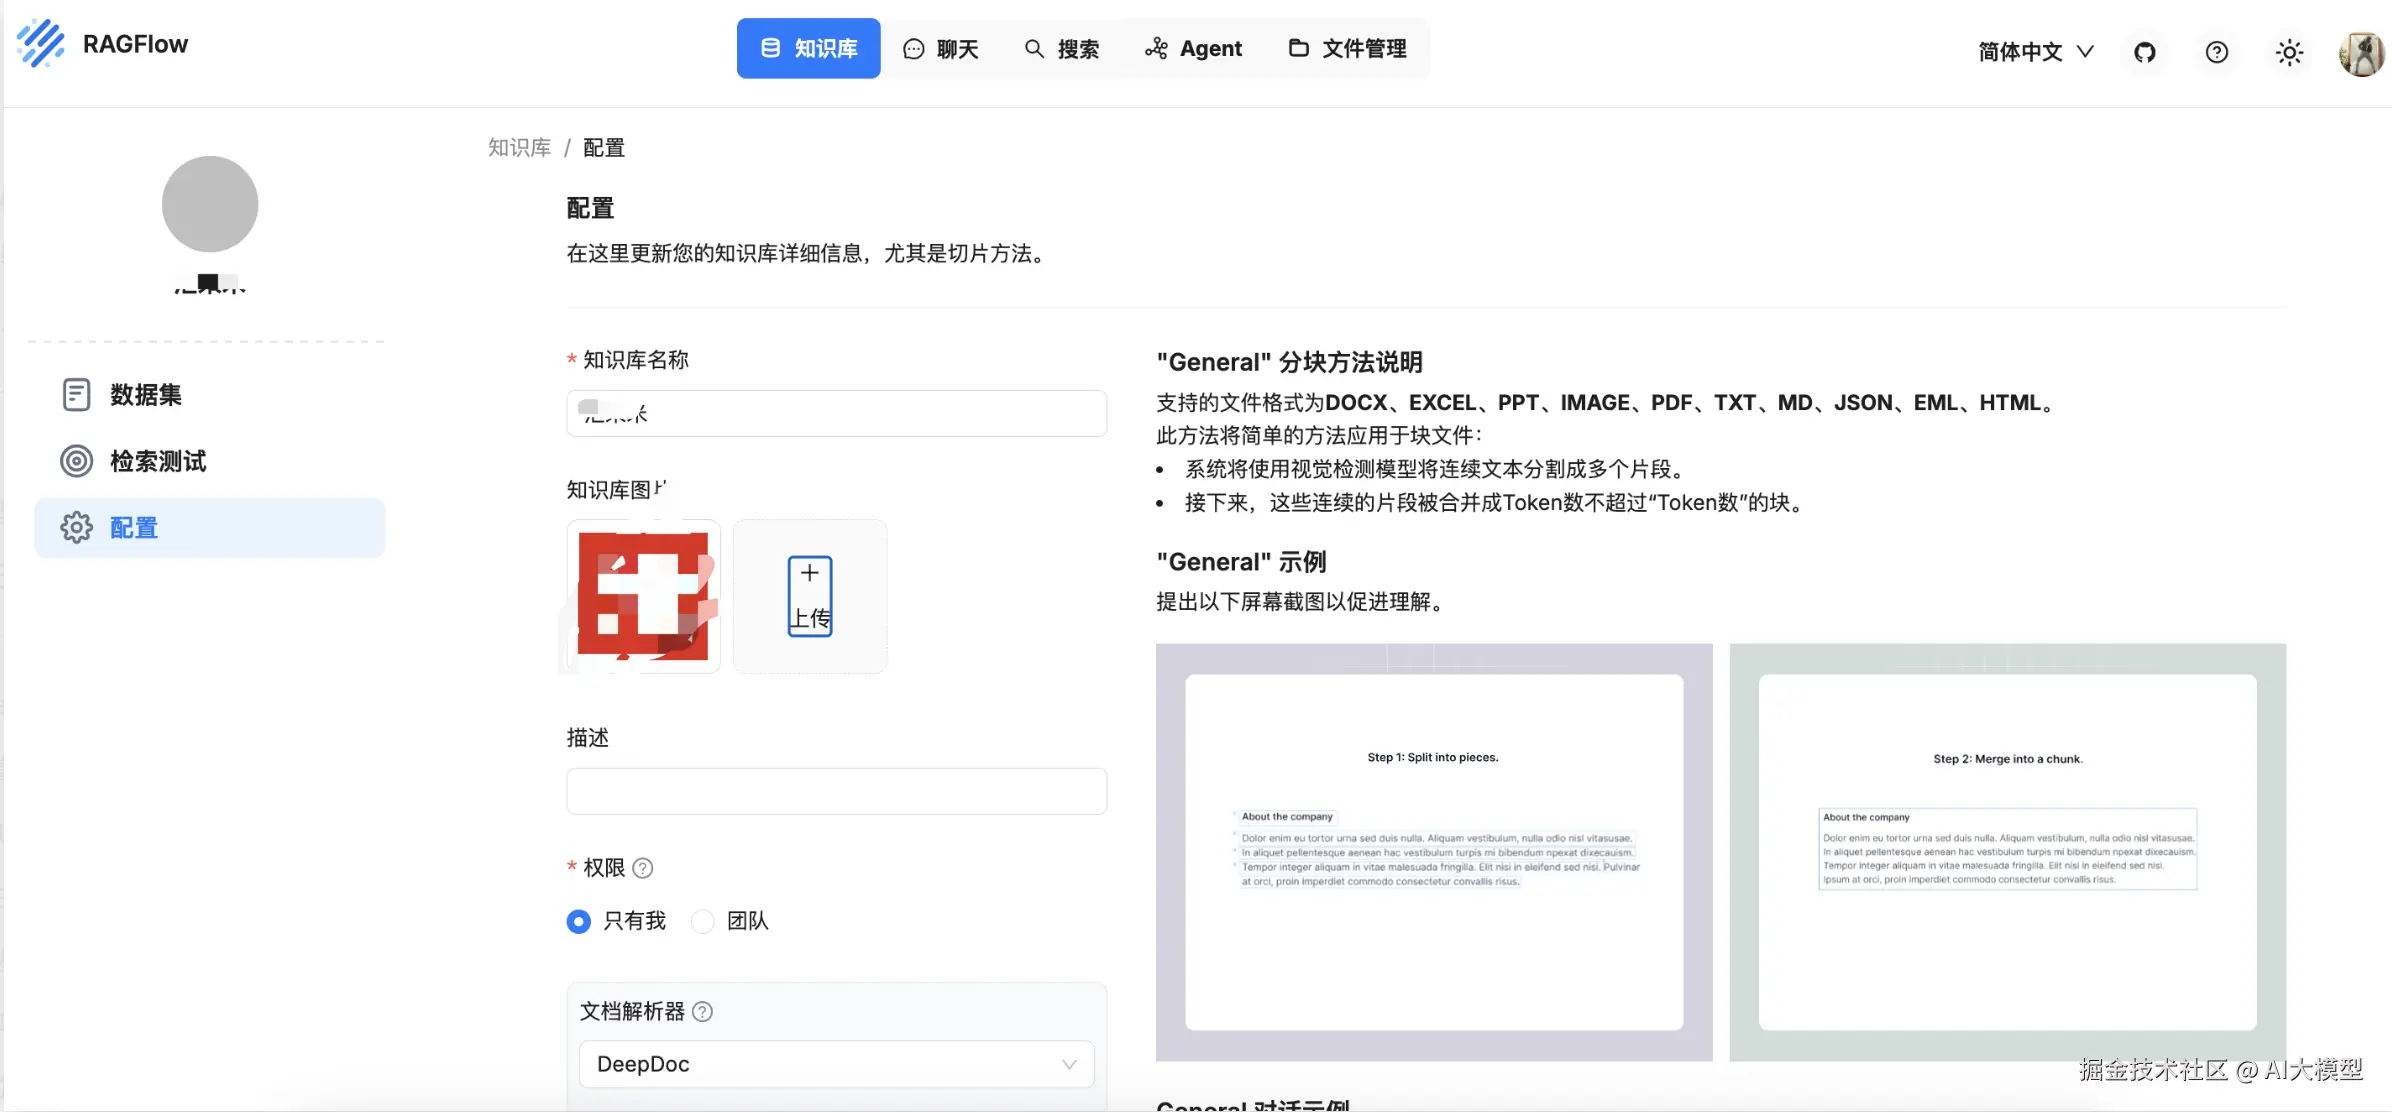Click the 描述 input field
This screenshot has height=1112, width=2392.
click(x=836, y=791)
